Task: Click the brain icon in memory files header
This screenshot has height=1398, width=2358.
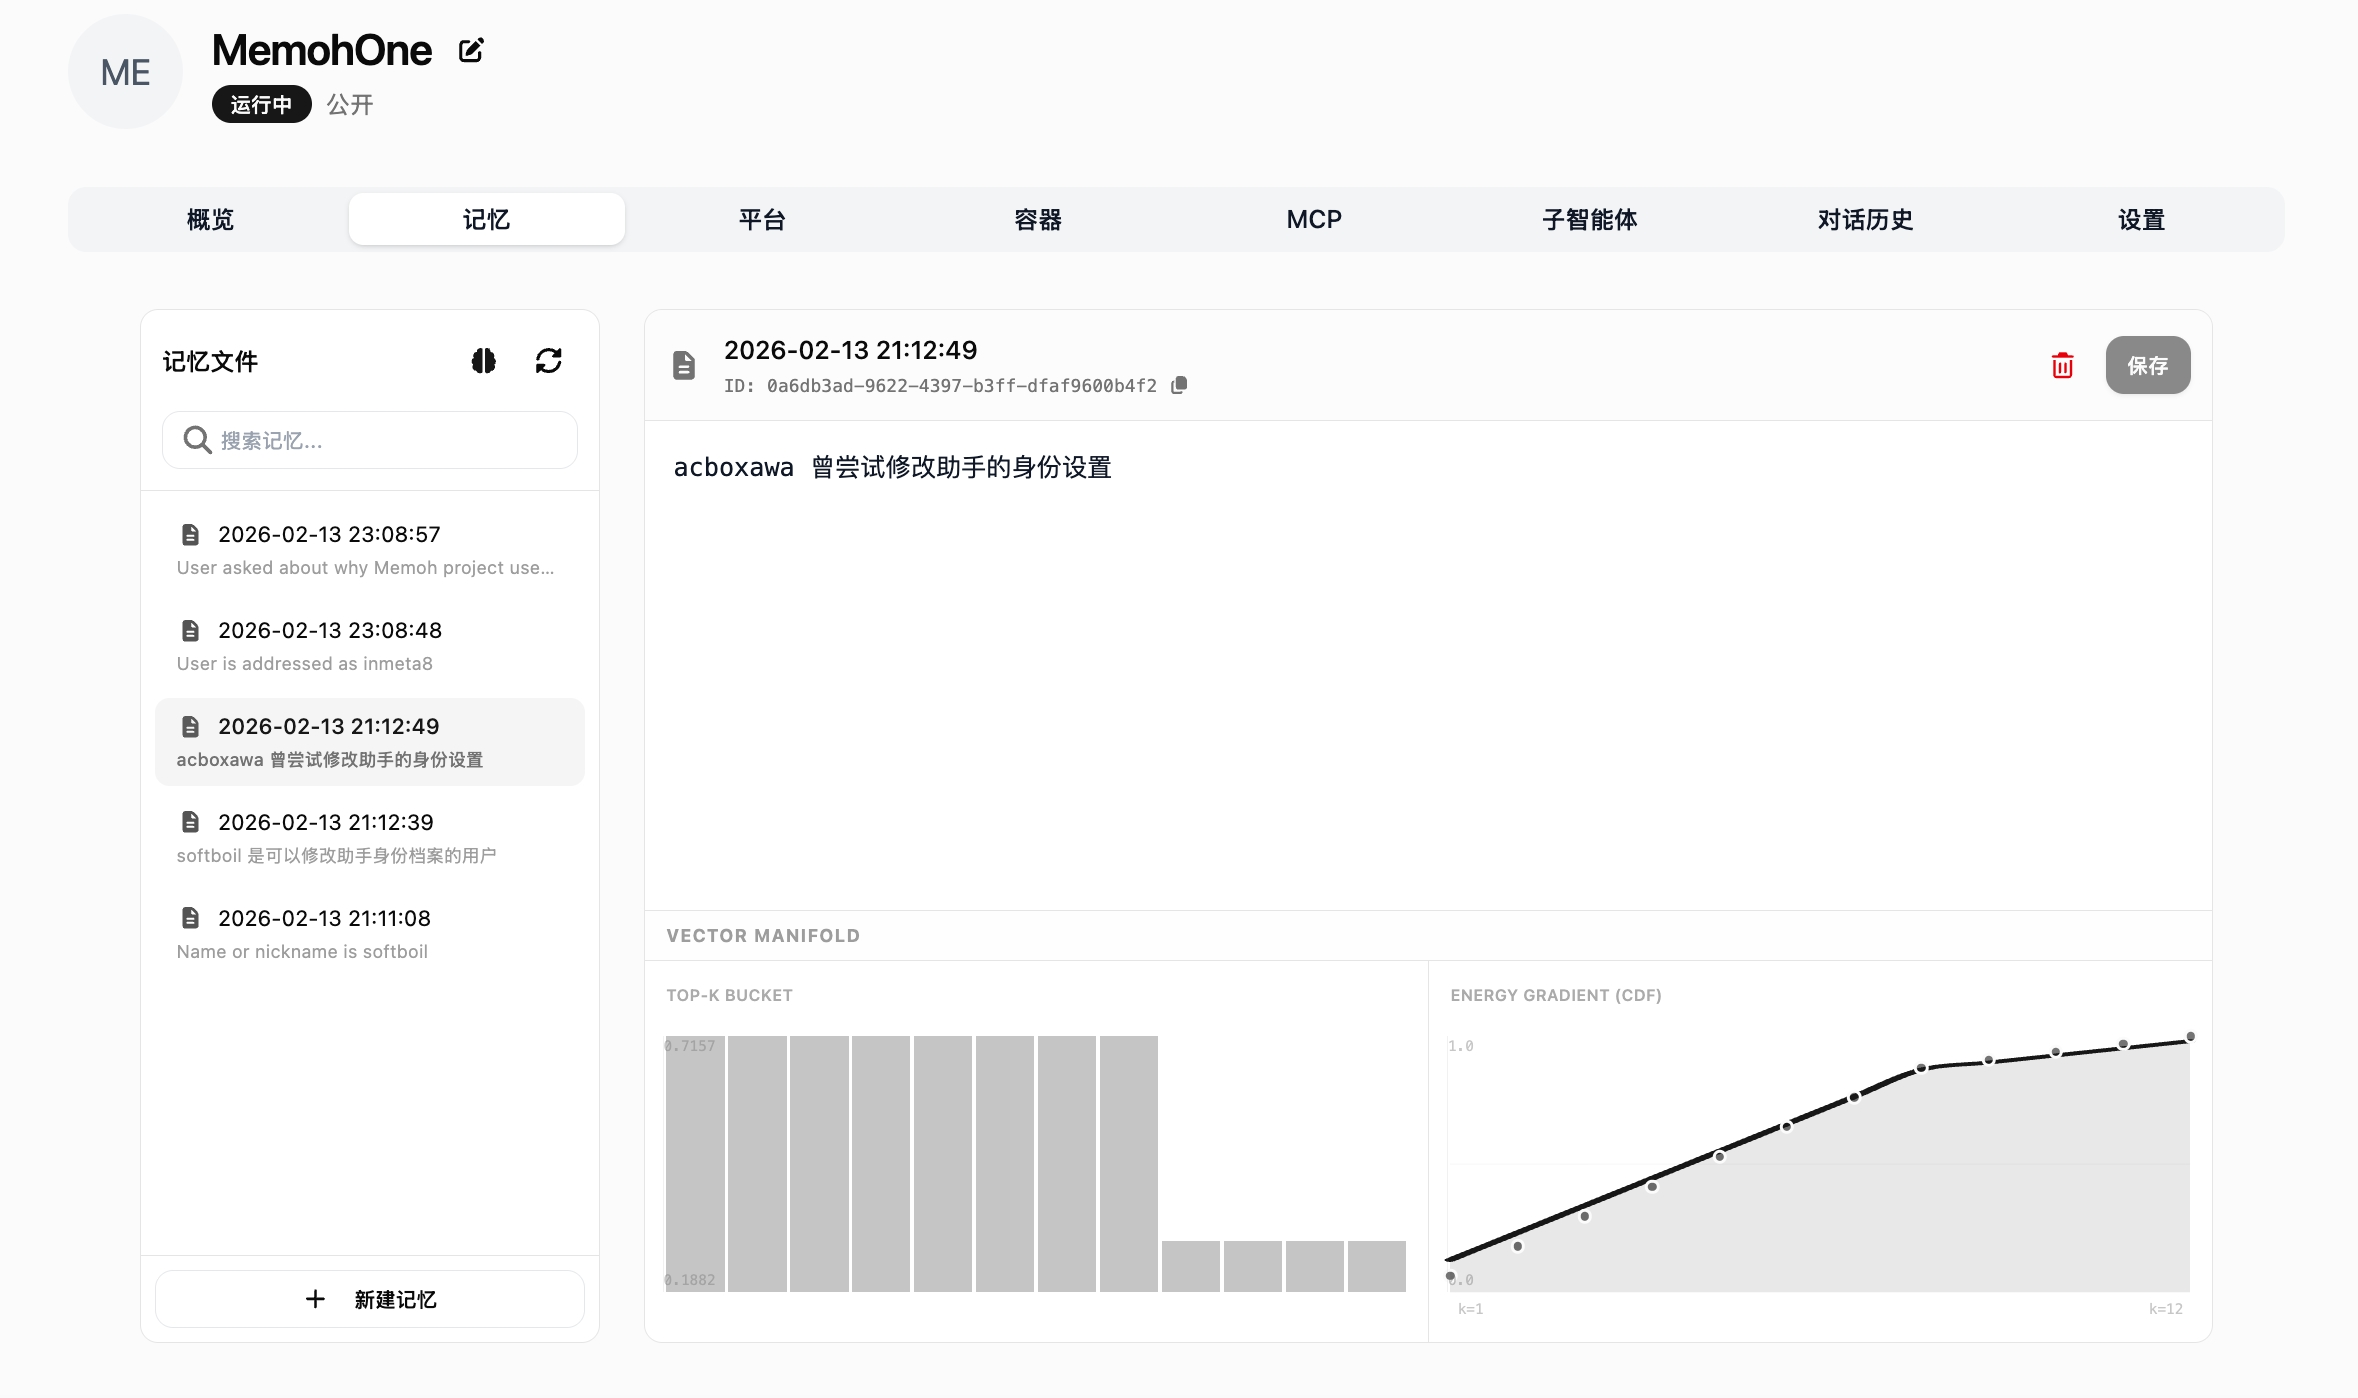Action: 484,361
